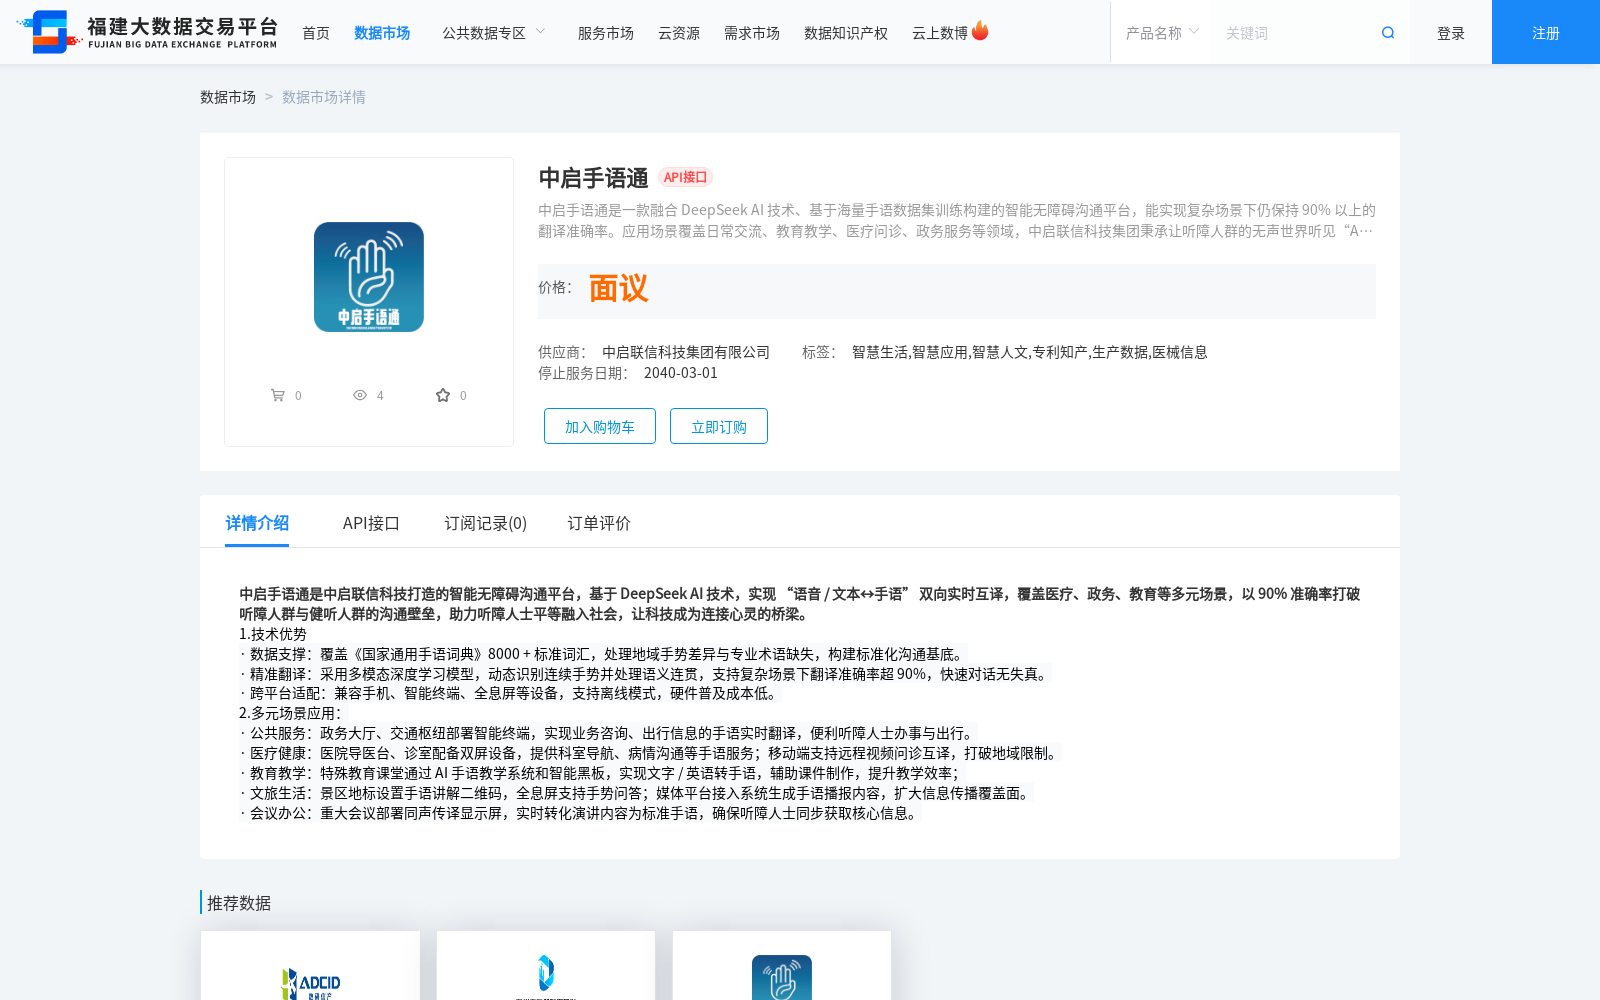Click the 跨平台适配 bullet line
This screenshot has height=1000, width=1600.
pyautogui.click(x=510, y=693)
